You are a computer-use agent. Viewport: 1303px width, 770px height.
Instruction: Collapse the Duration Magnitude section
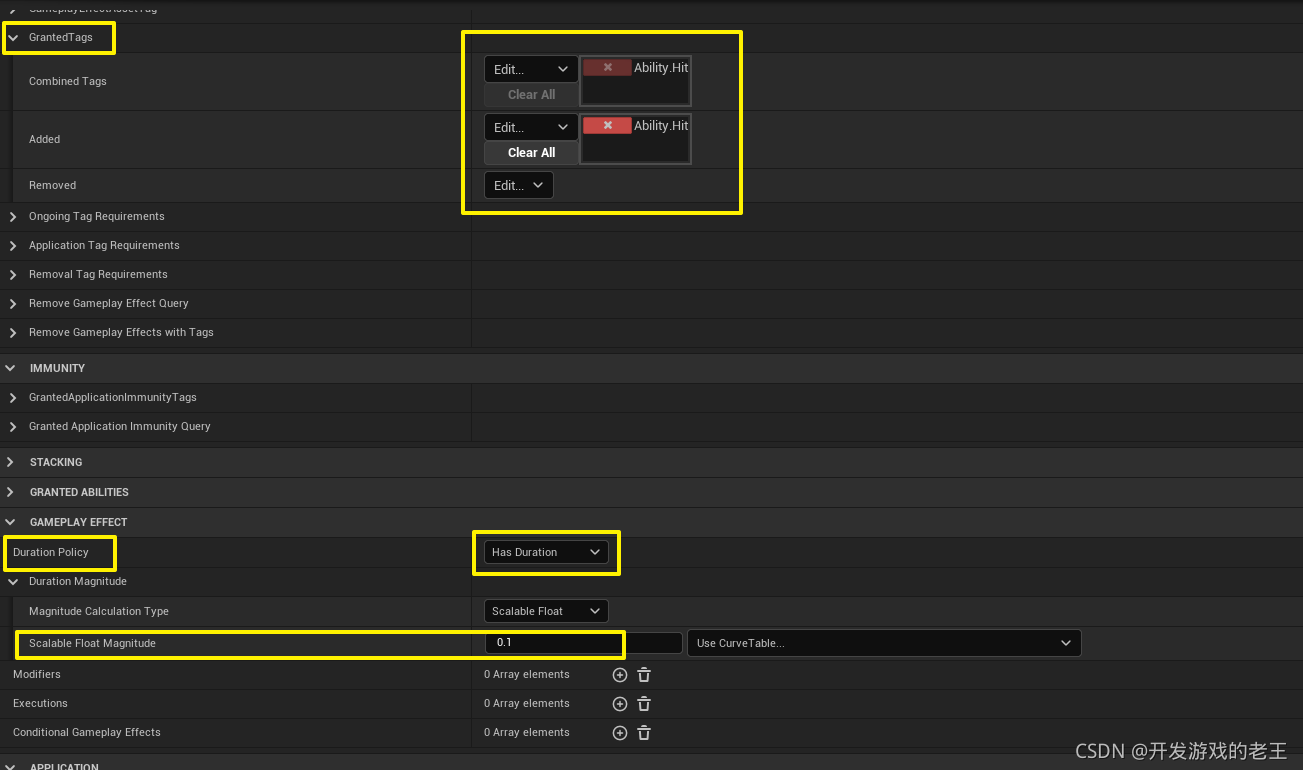click(x=13, y=581)
